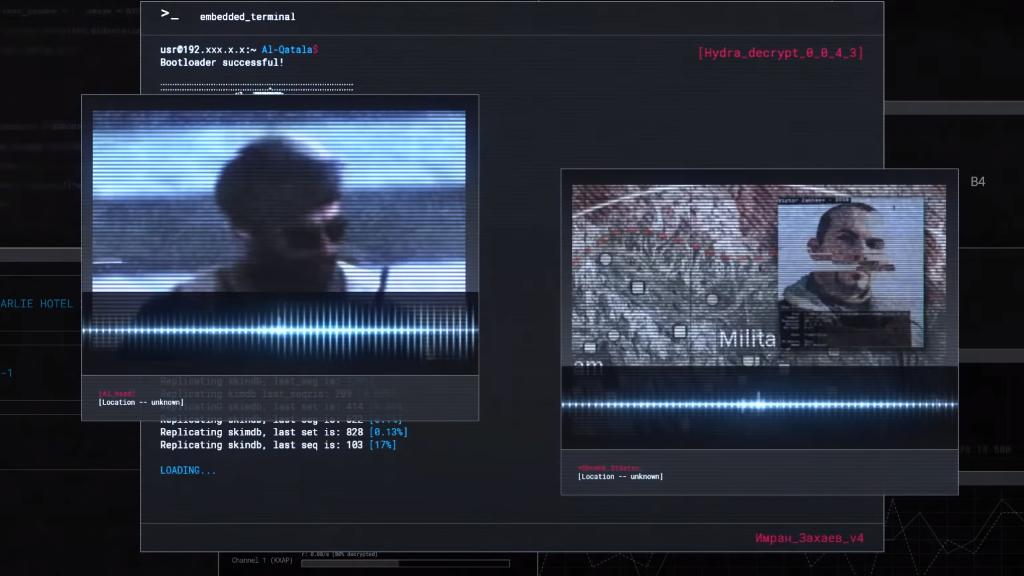1024x576 pixels.
Task: Click the red Имран_Захаев_v4 label
Action: (x=809, y=538)
